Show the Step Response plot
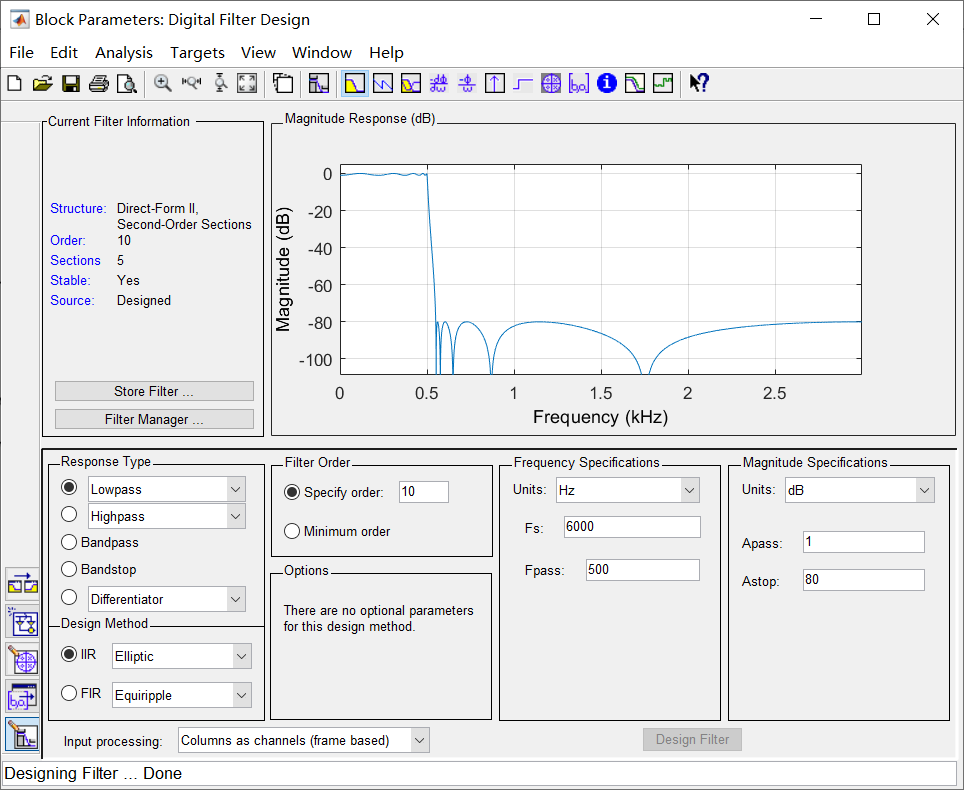The image size is (964, 790). point(523,83)
